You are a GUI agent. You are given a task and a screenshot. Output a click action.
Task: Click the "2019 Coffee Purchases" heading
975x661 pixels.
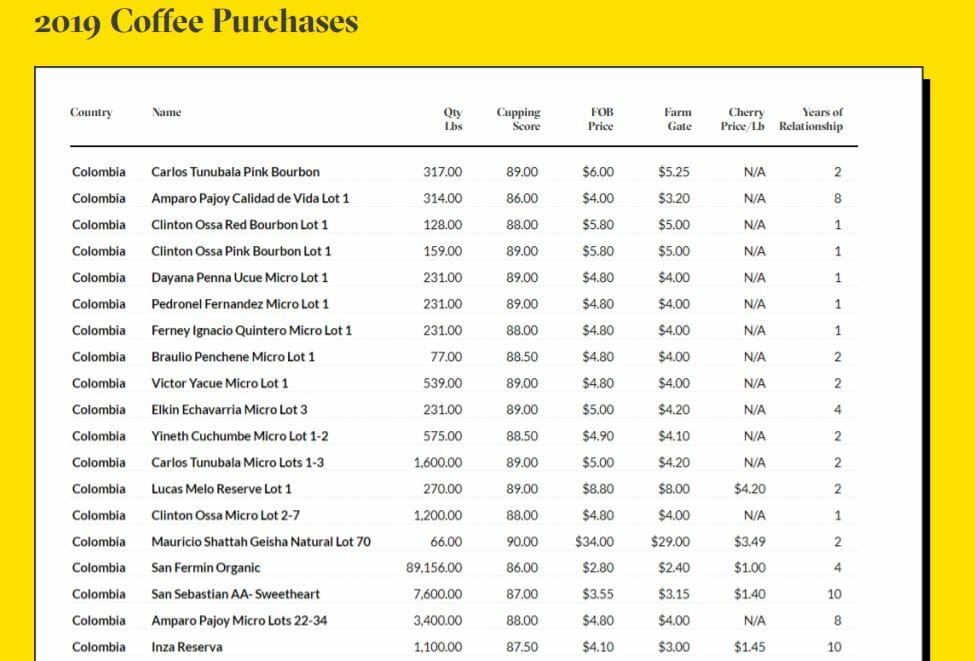pos(196,21)
